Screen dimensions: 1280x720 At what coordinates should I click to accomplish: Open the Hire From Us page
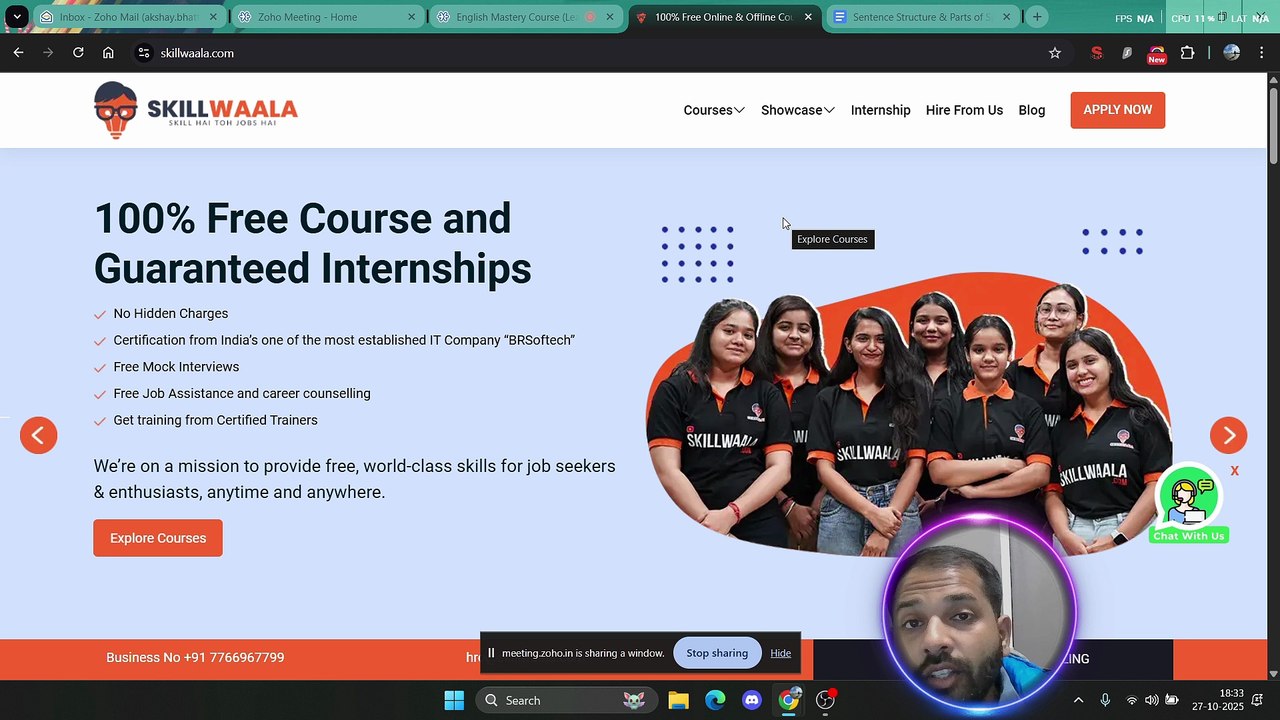point(964,110)
